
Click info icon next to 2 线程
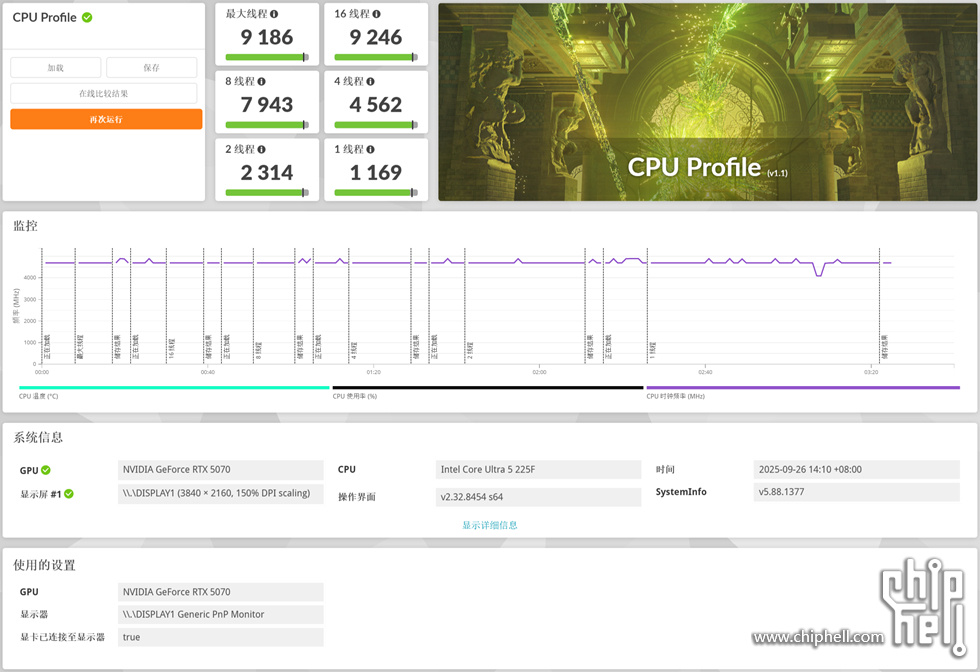[261, 149]
